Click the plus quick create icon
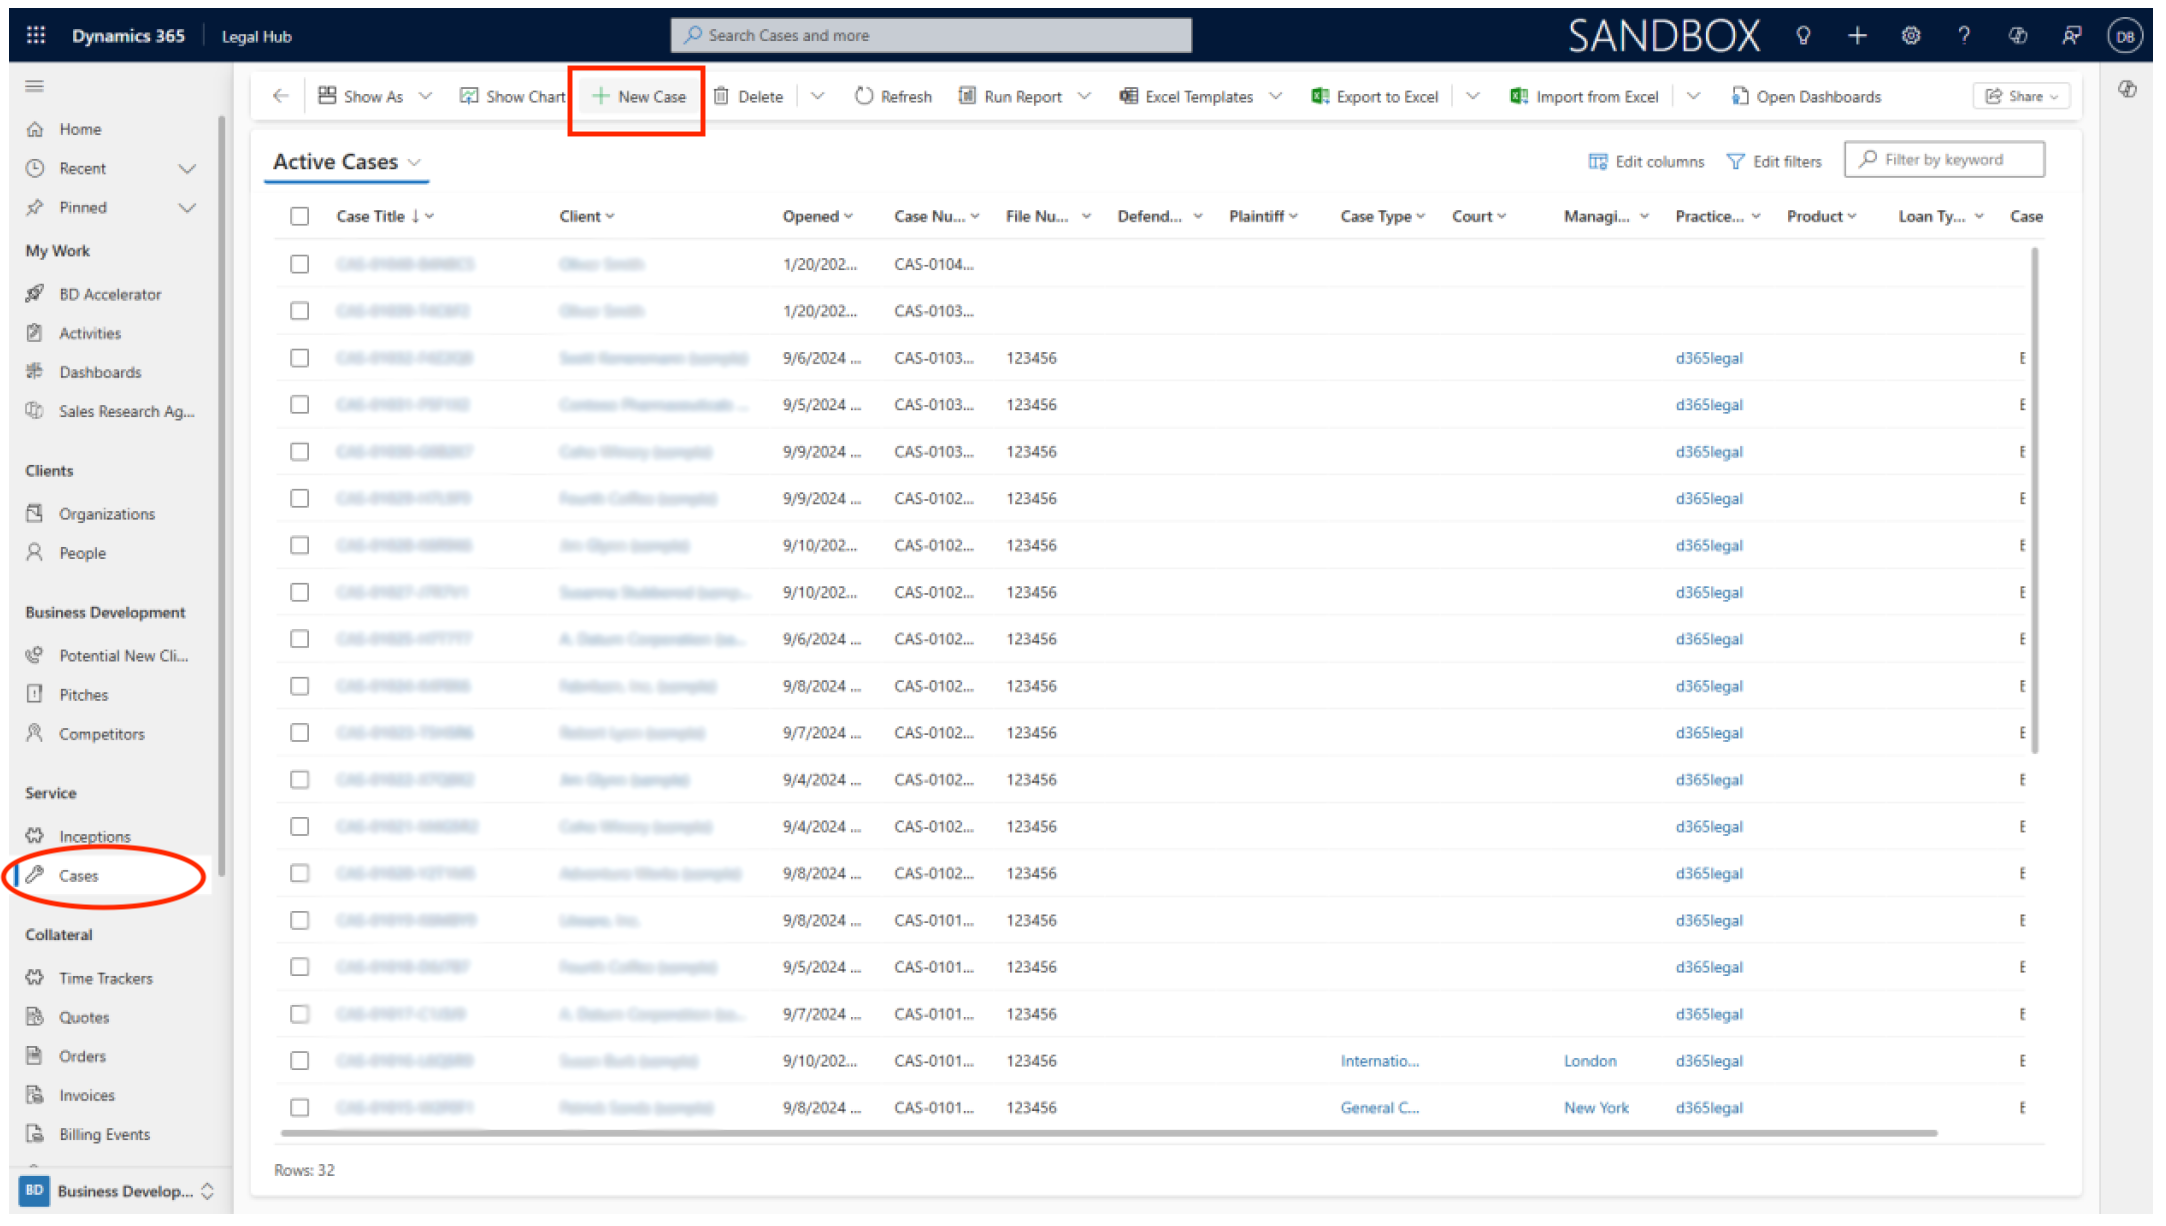 (1857, 36)
